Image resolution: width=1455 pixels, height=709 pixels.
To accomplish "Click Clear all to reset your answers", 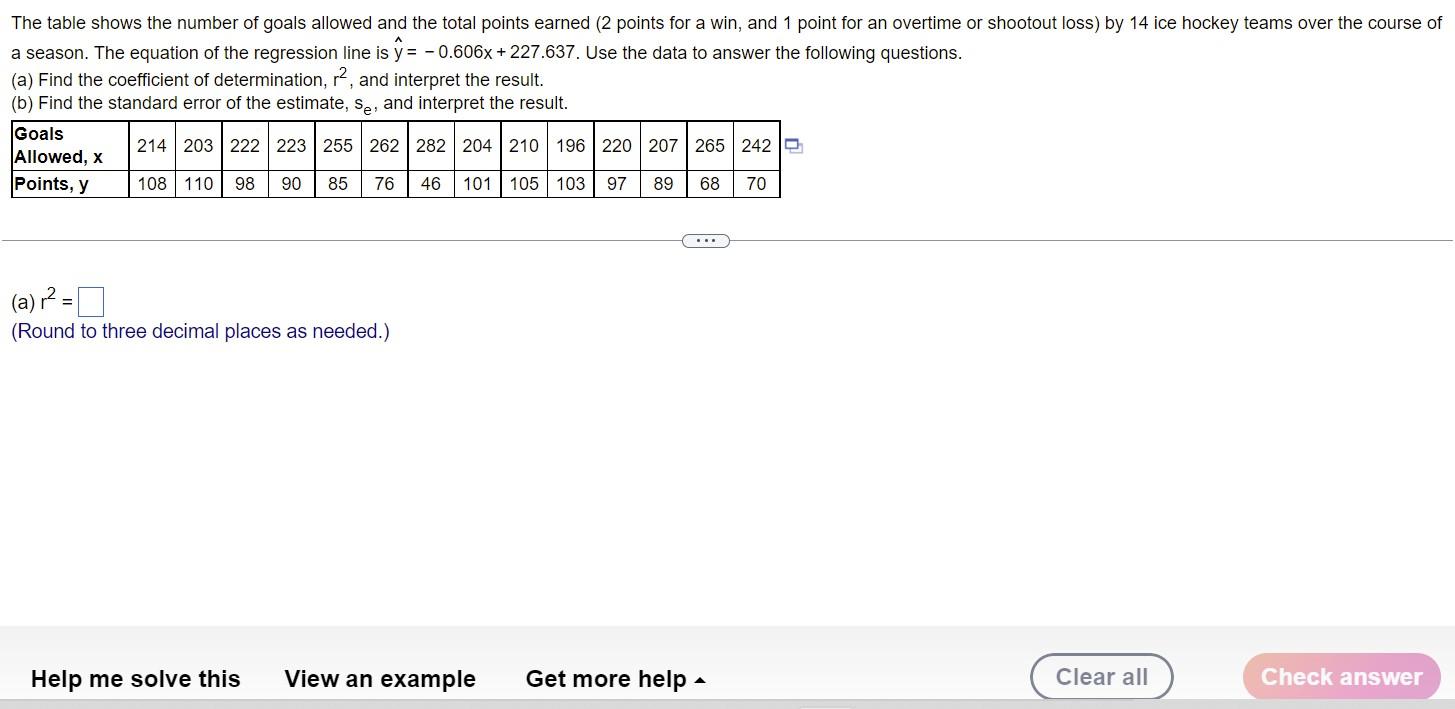I will pos(1101,676).
